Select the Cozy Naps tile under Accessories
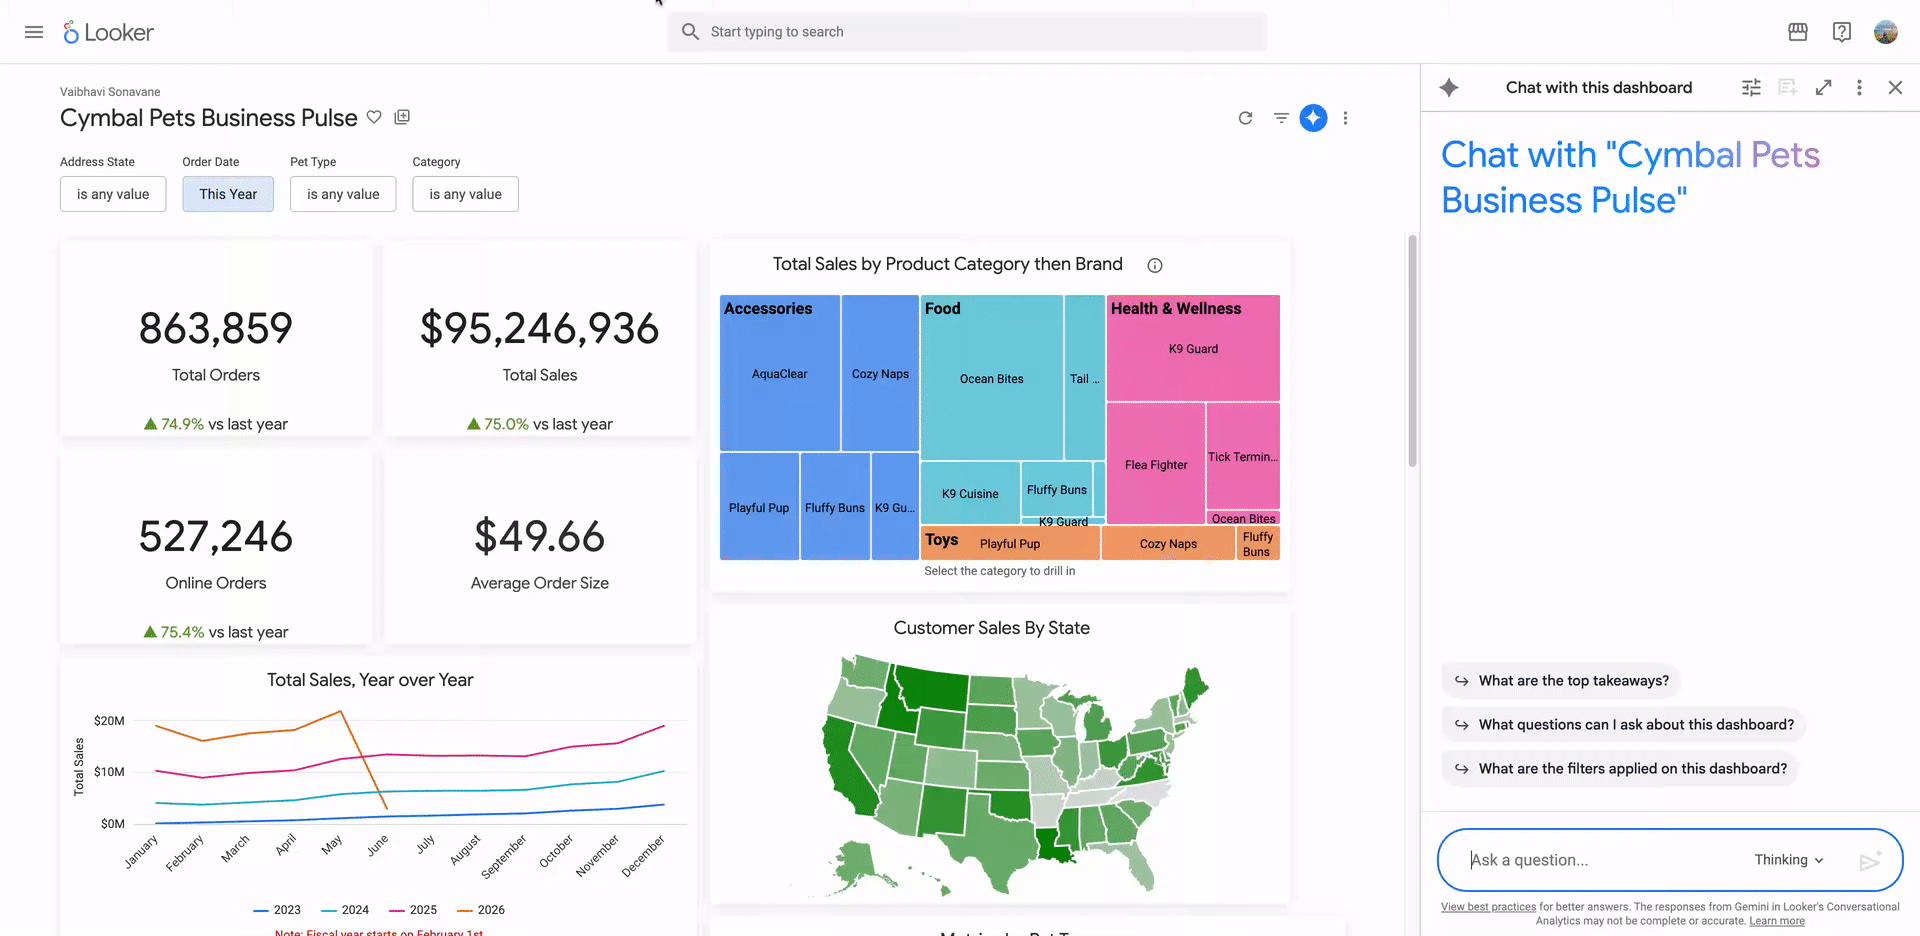1920x936 pixels. [880, 374]
